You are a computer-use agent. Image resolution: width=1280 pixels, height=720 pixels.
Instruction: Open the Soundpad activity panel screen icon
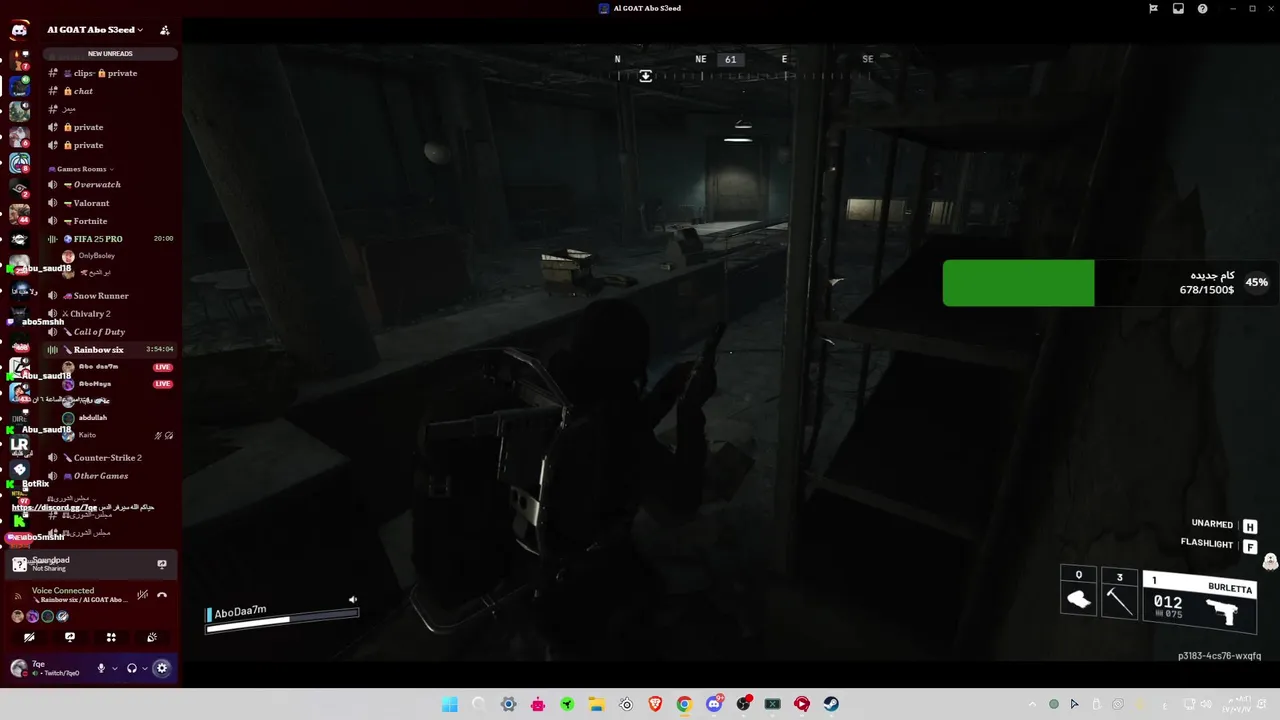tap(162, 564)
